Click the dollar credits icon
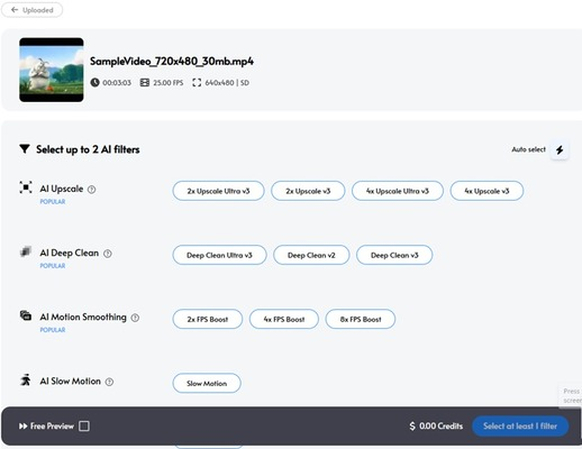Viewport: 582px width, 449px height. pos(412,426)
